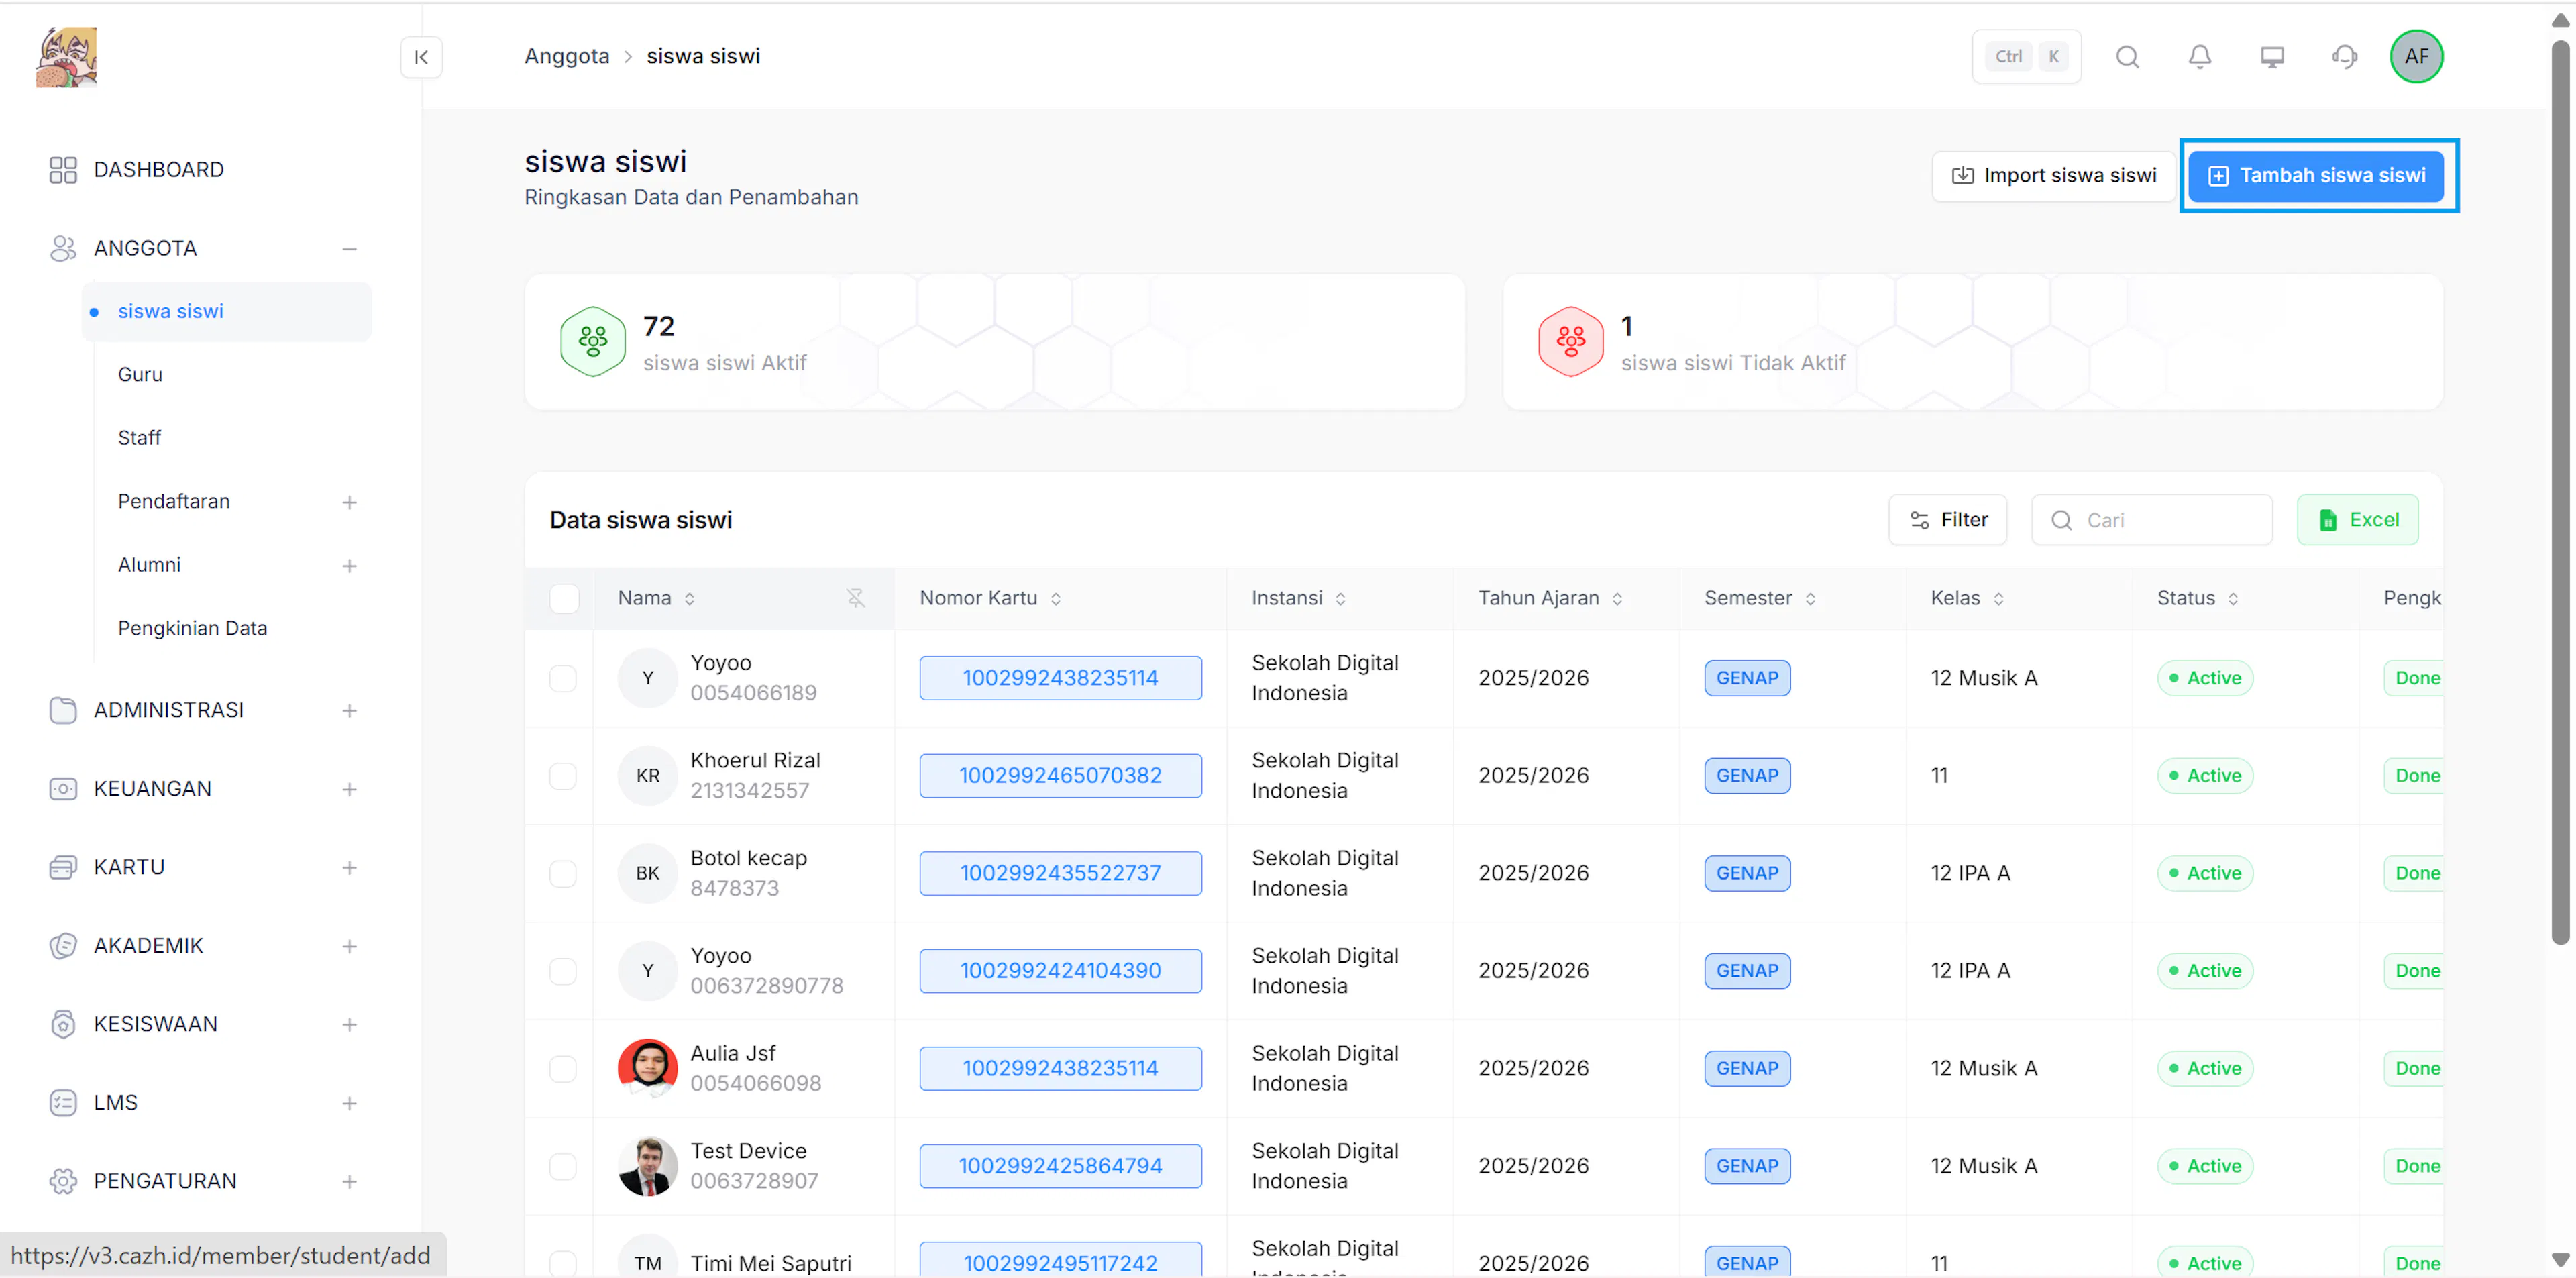Click the Kesiswaan badge icon
The width and height of the screenshot is (2576, 1278).
(x=63, y=1024)
